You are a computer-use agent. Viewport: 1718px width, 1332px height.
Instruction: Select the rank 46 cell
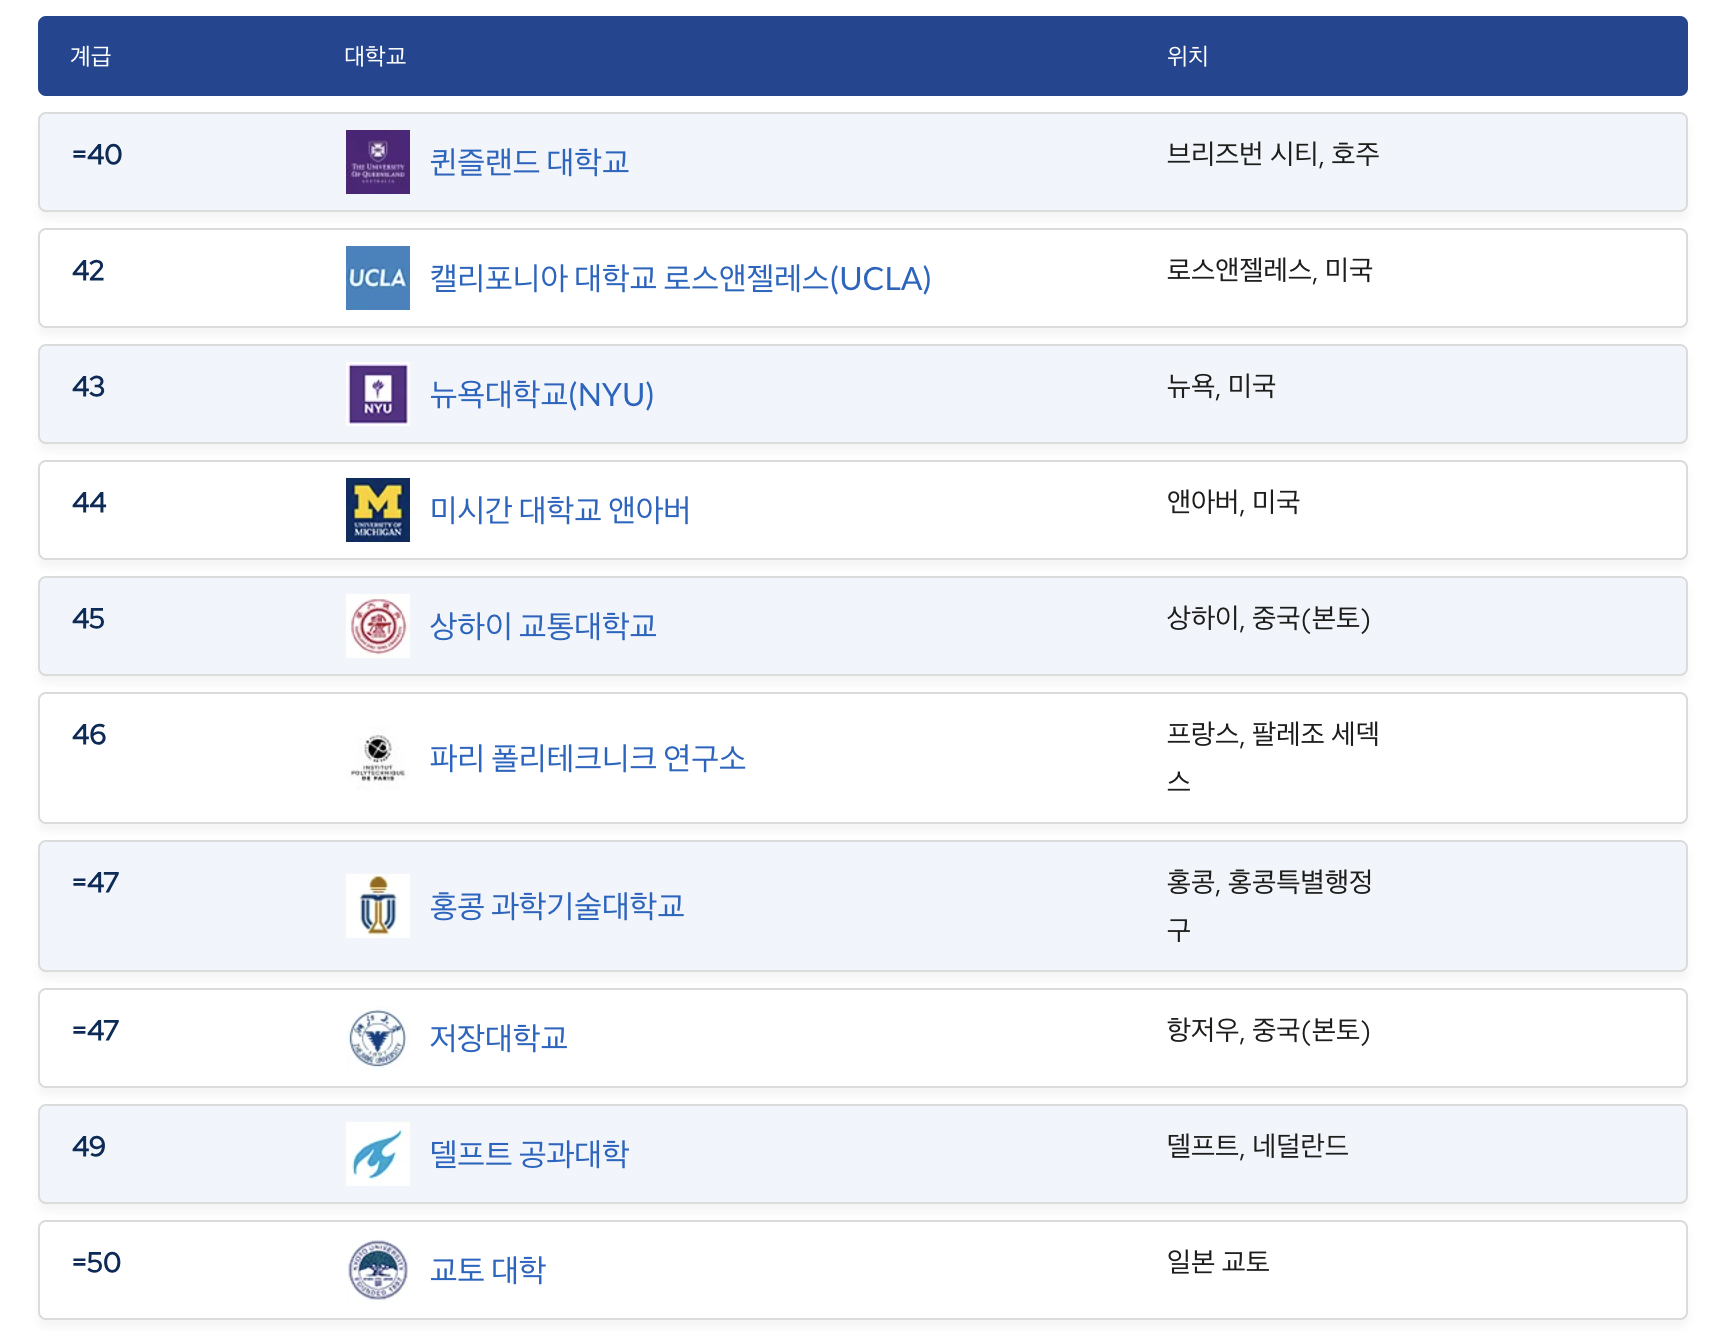(89, 734)
